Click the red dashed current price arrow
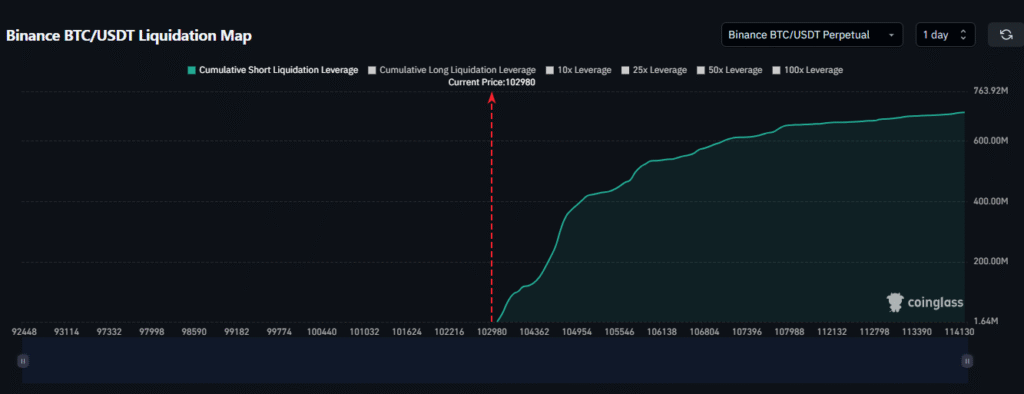The width and height of the screenshot is (1024, 394). pyautogui.click(x=492, y=207)
